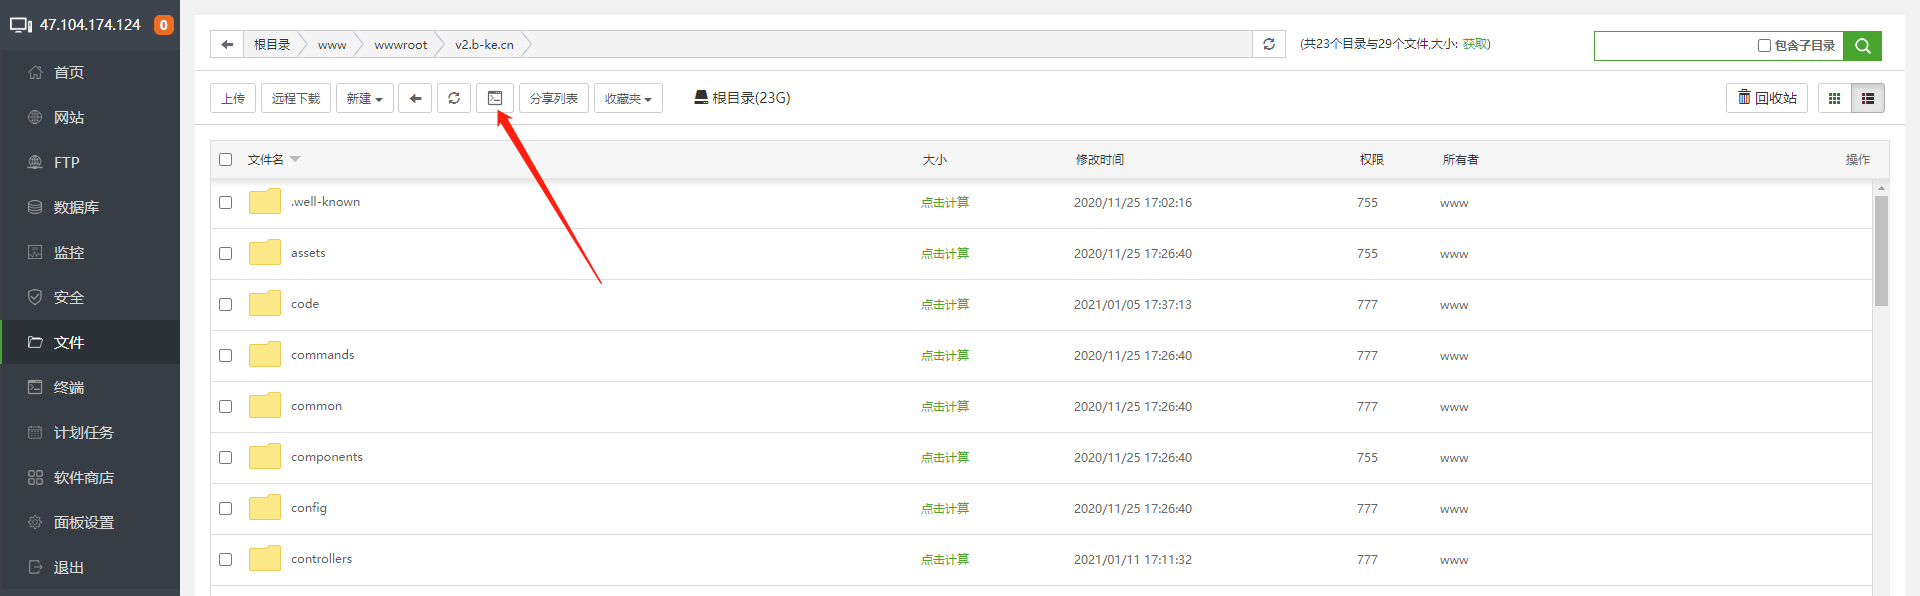Open the .well-known folder icon

[x=265, y=202]
